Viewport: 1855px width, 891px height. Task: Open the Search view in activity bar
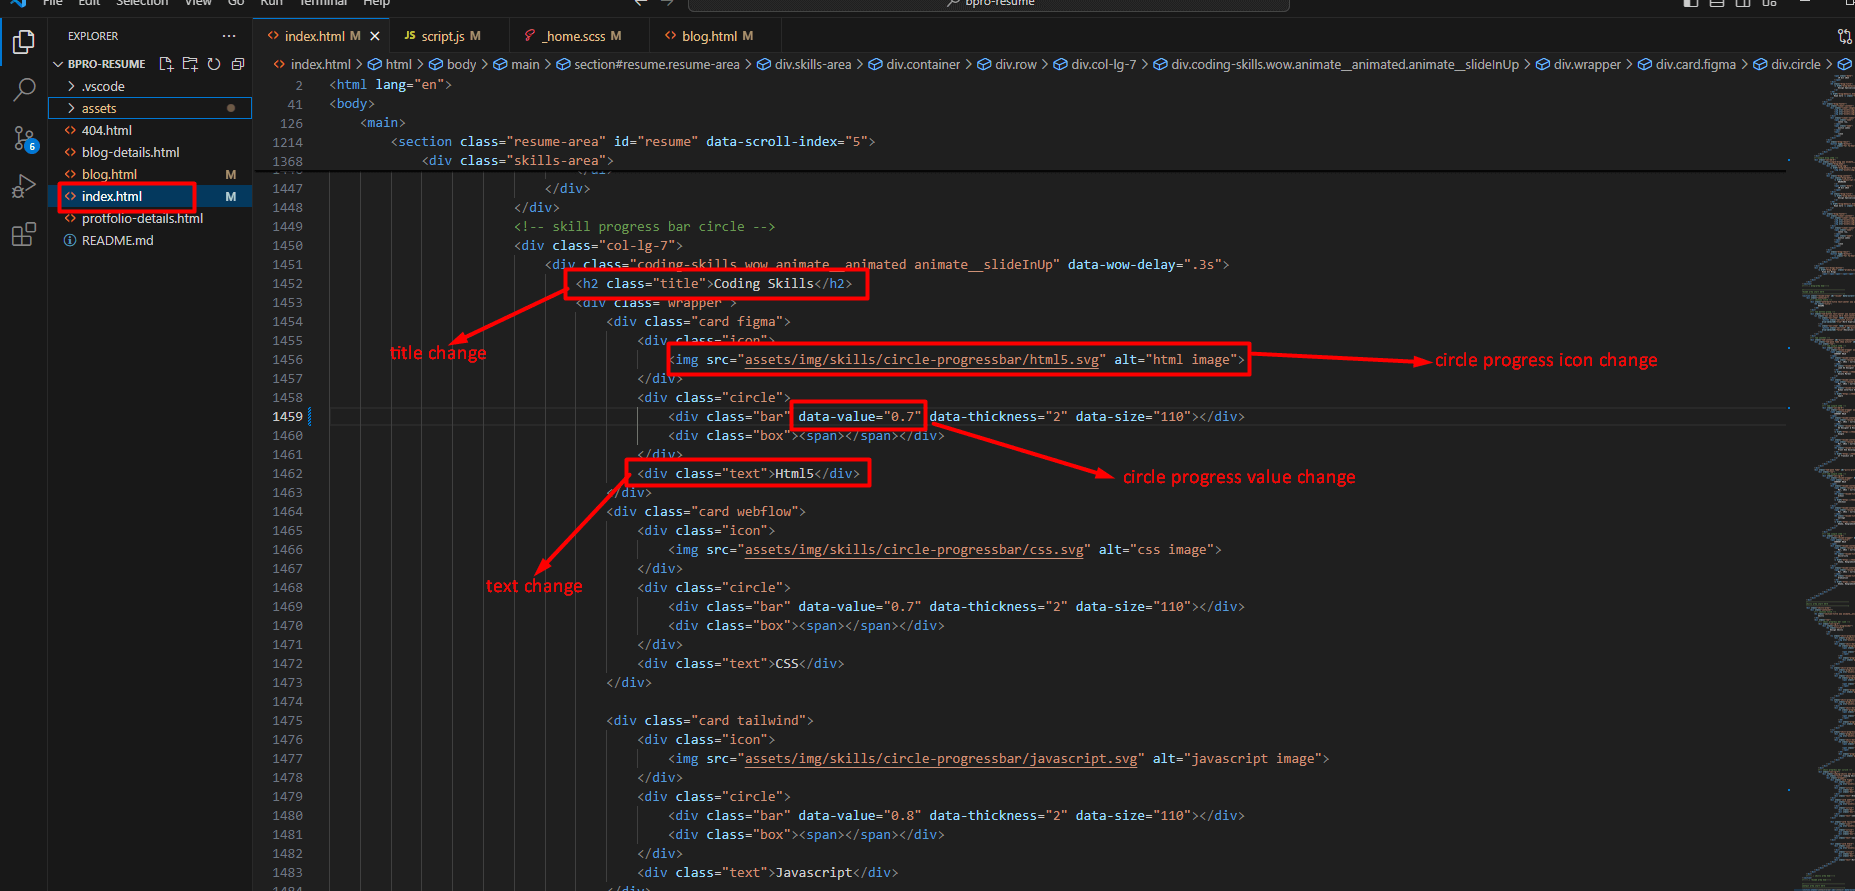point(24,90)
